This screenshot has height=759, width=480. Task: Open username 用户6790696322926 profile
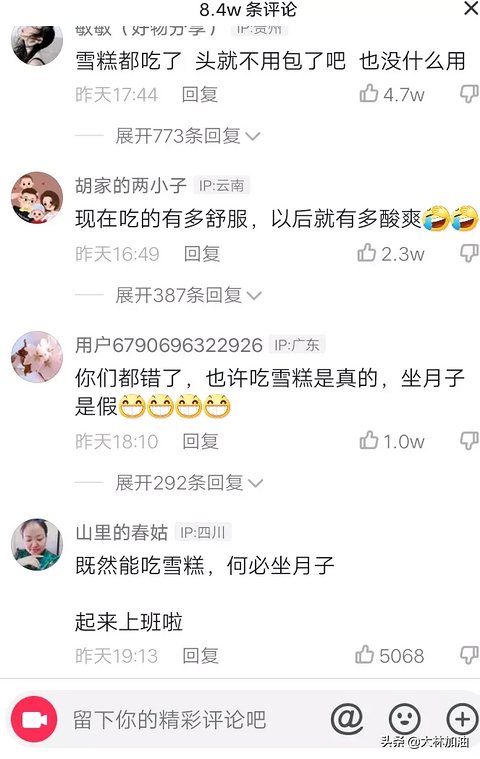tap(169, 345)
